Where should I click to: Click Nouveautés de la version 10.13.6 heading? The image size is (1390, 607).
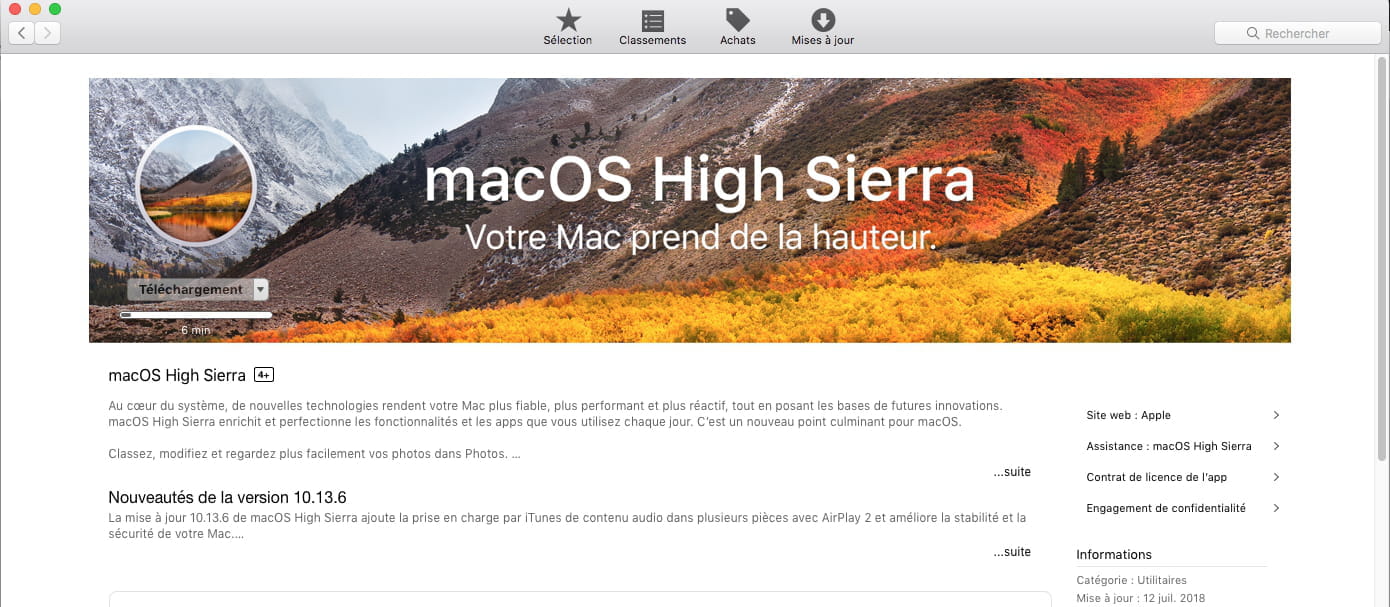click(x=227, y=497)
